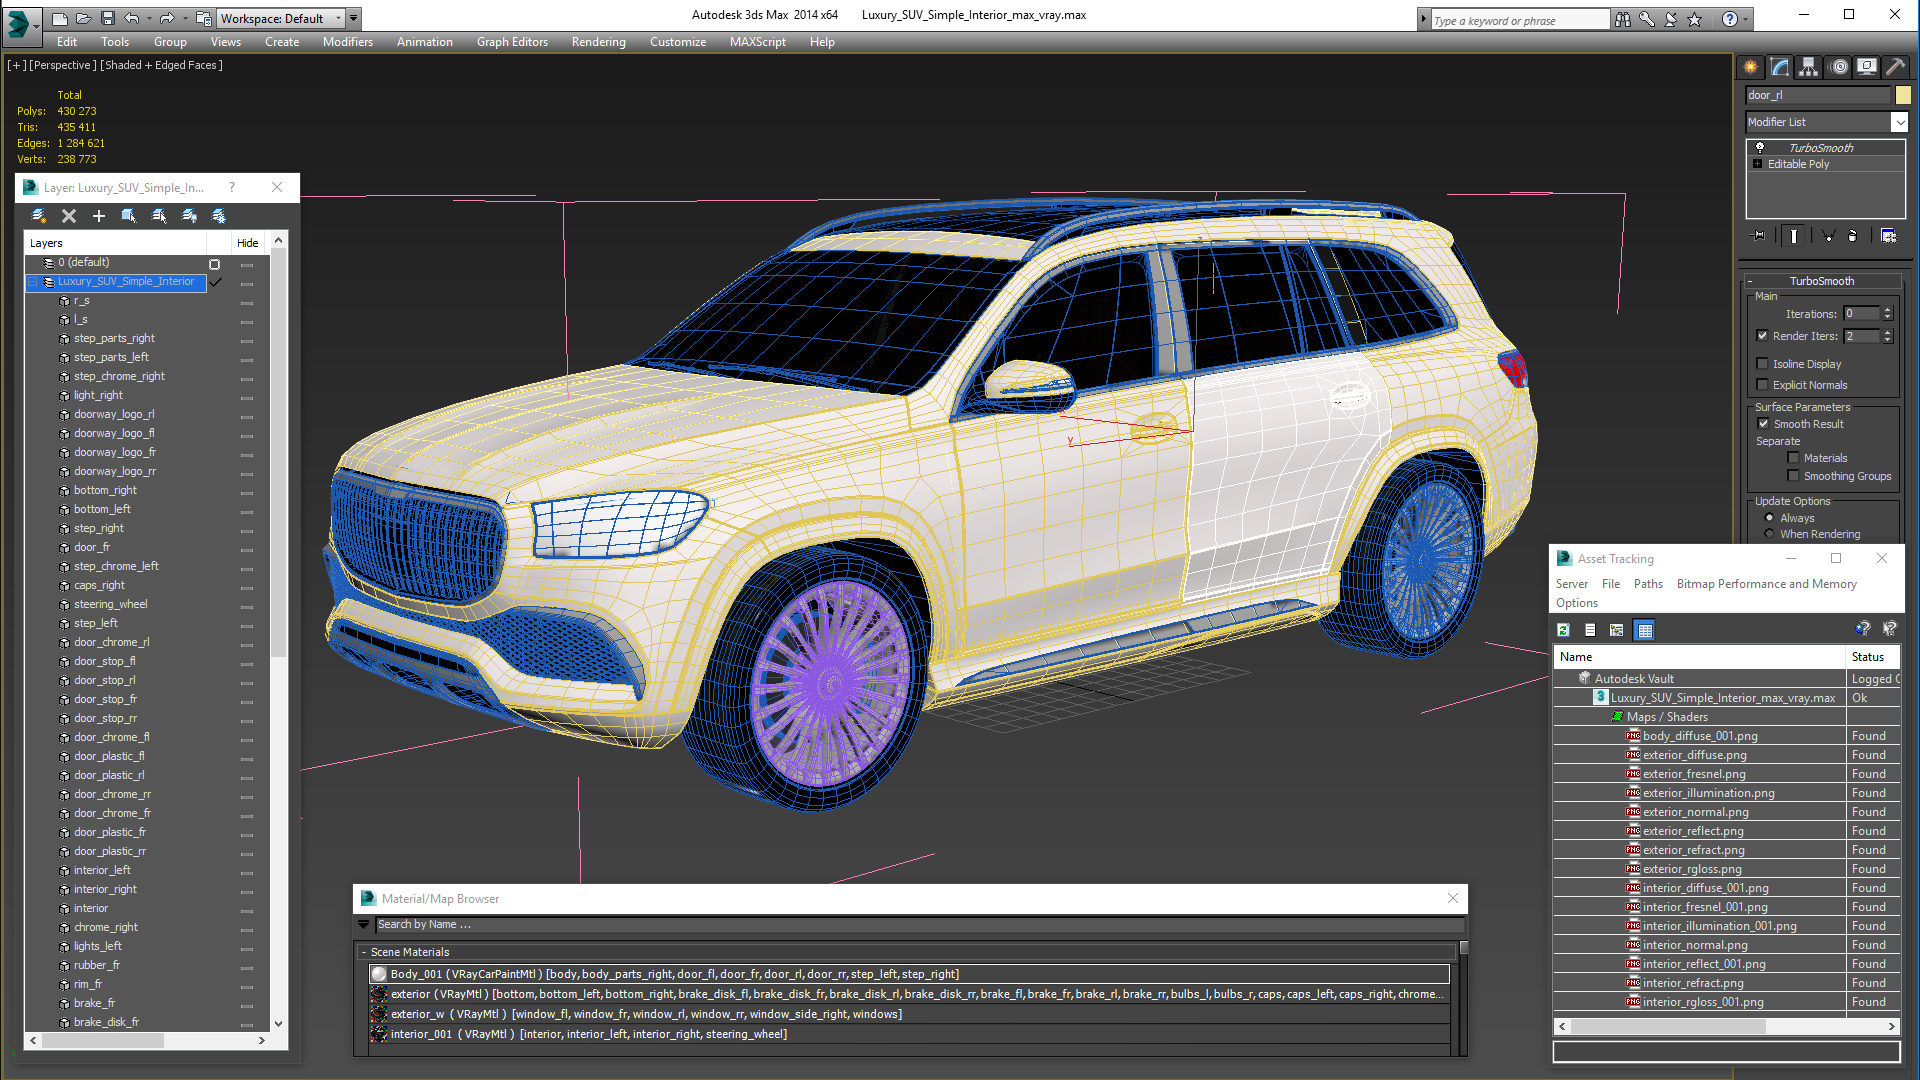
Task: Click the [Shaded + Edged Faces] viewport label
Action: pos(161,65)
